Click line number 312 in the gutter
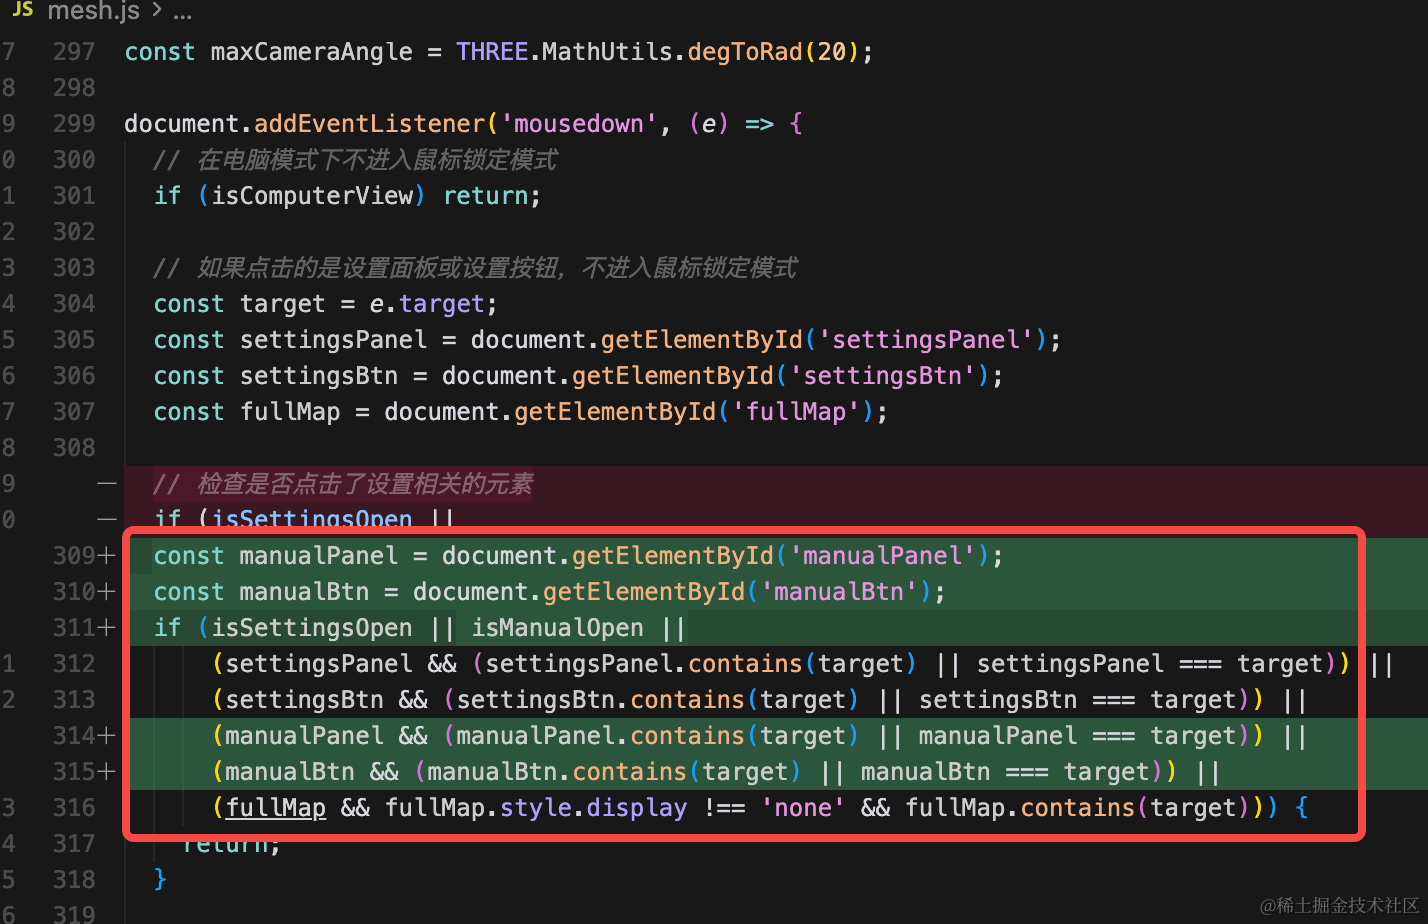The height and width of the screenshot is (924, 1428). tap(74, 664)
